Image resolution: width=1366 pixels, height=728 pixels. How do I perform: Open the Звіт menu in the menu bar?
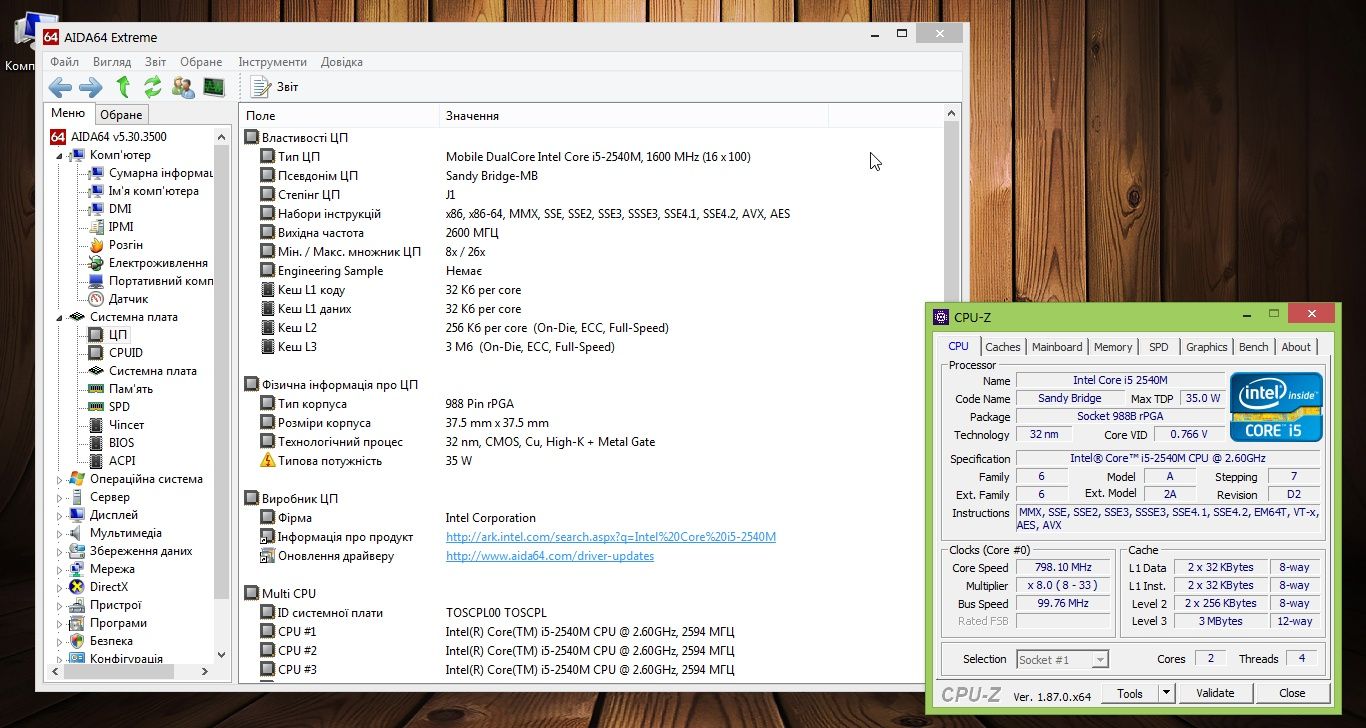[155, 62]
